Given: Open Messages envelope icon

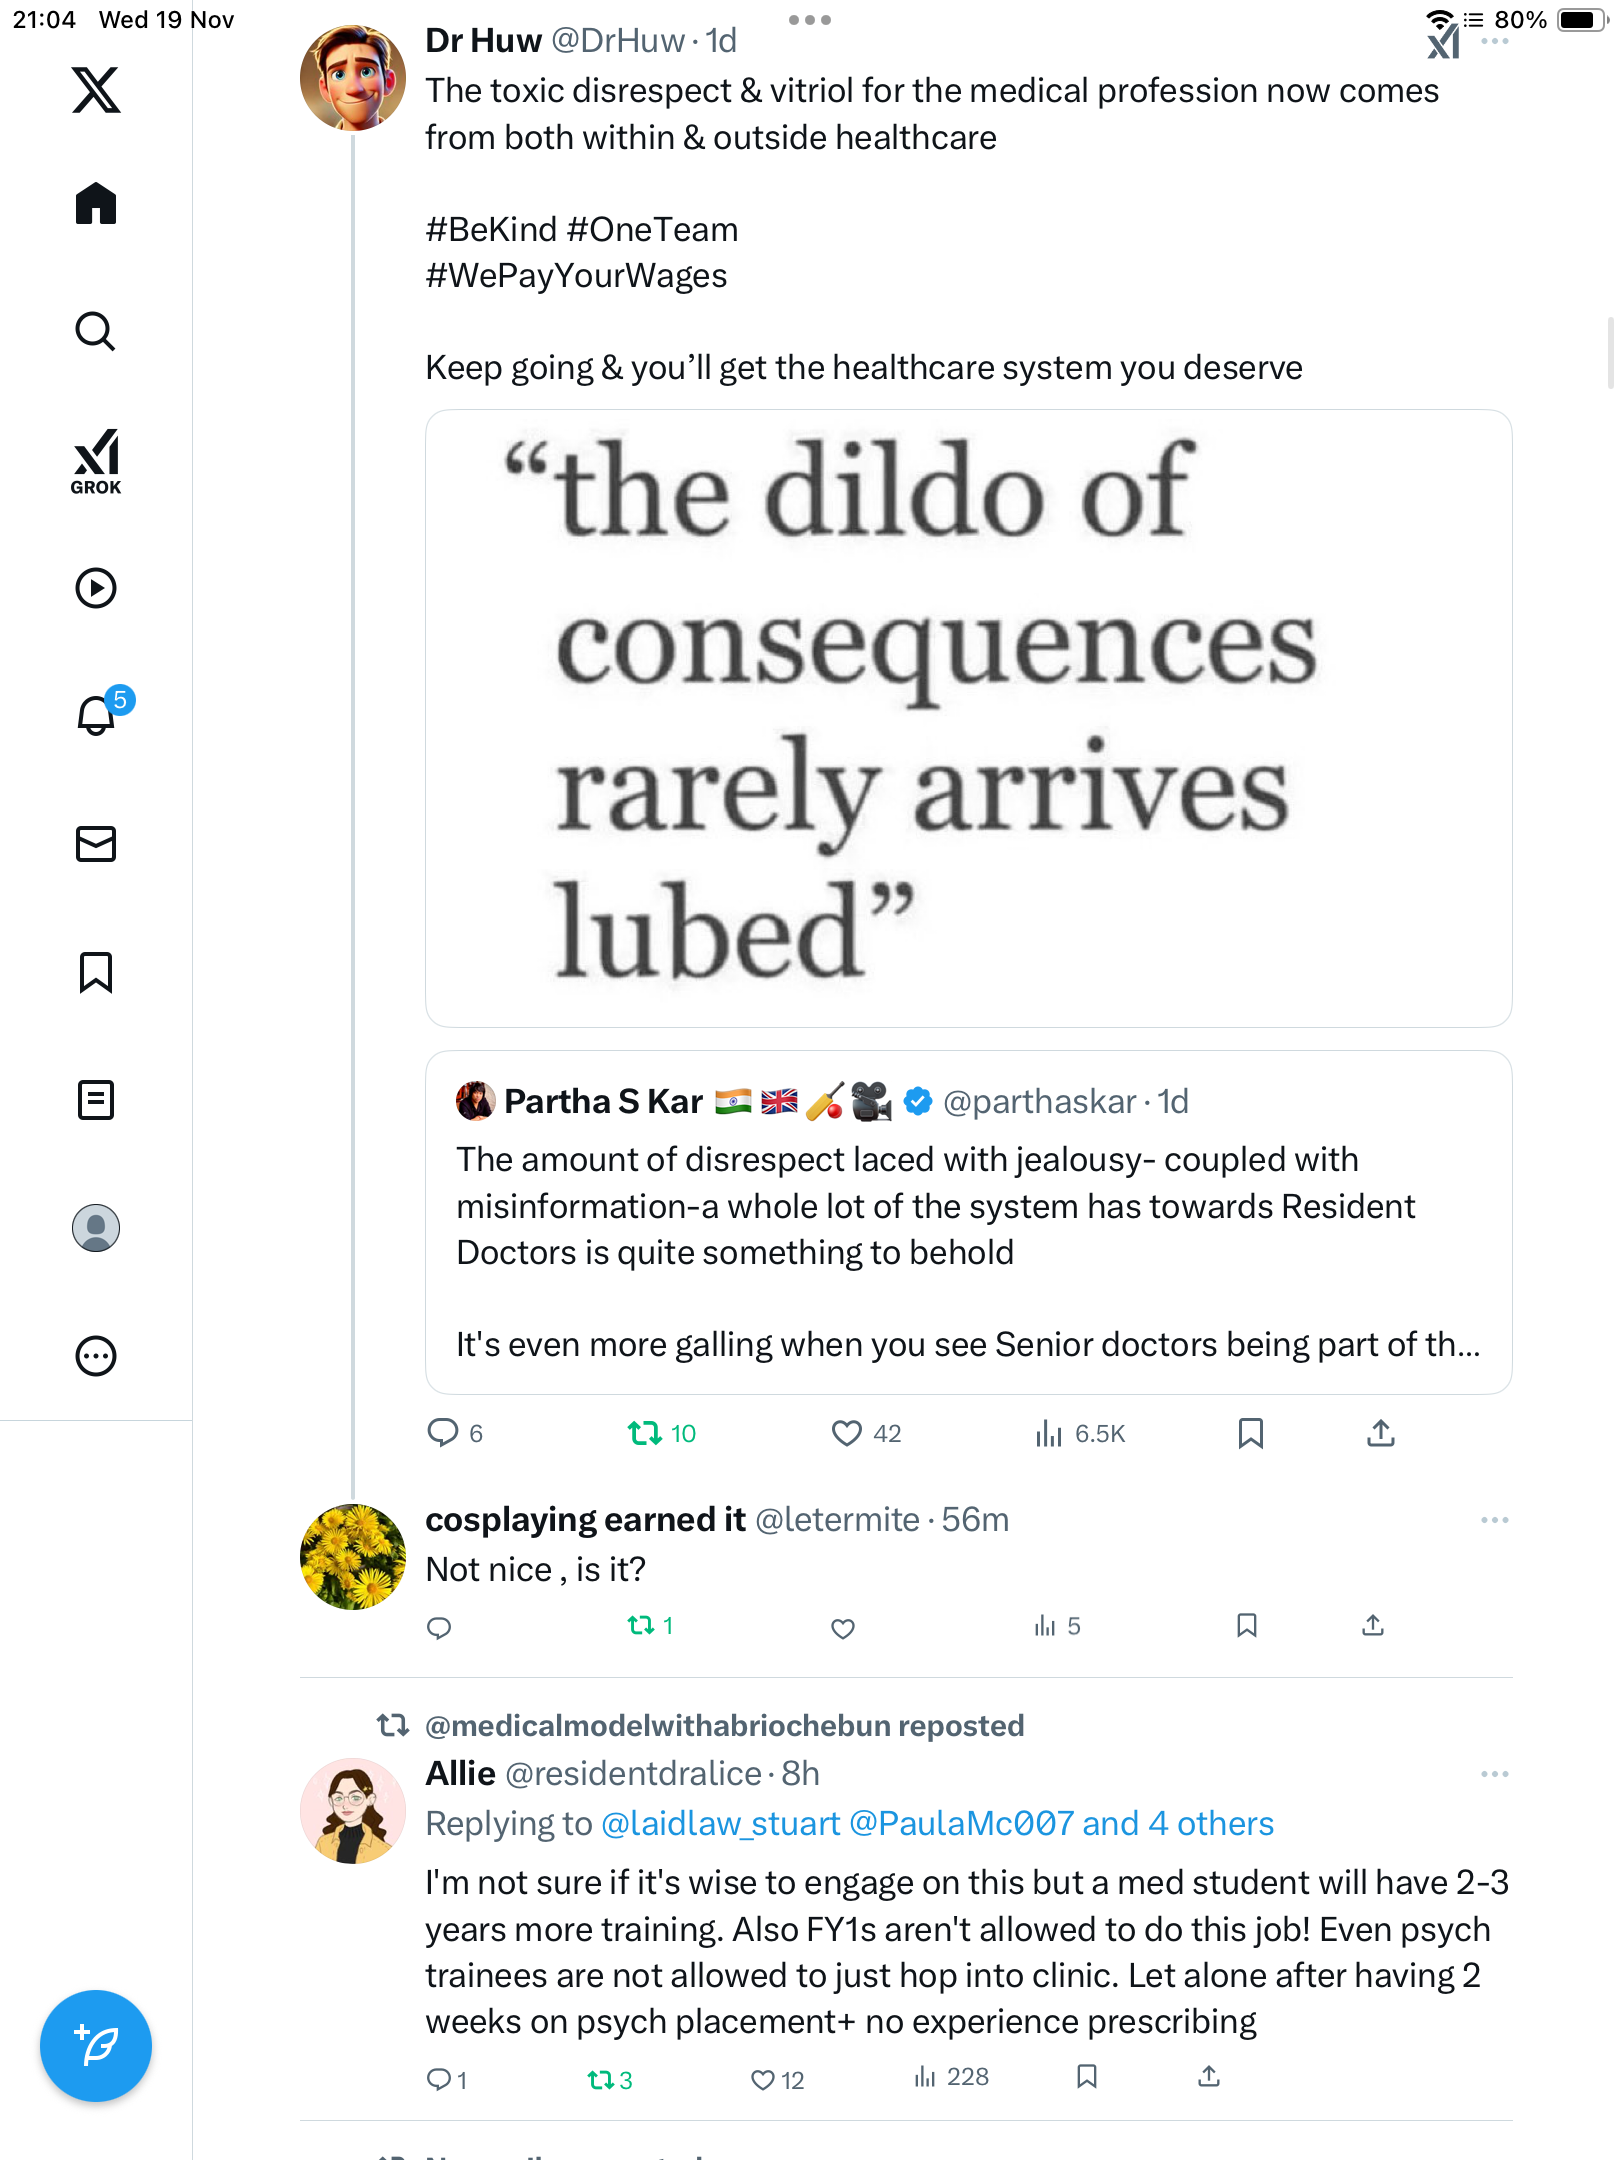Looking at the screenshot, I should (x=96, y=844).
